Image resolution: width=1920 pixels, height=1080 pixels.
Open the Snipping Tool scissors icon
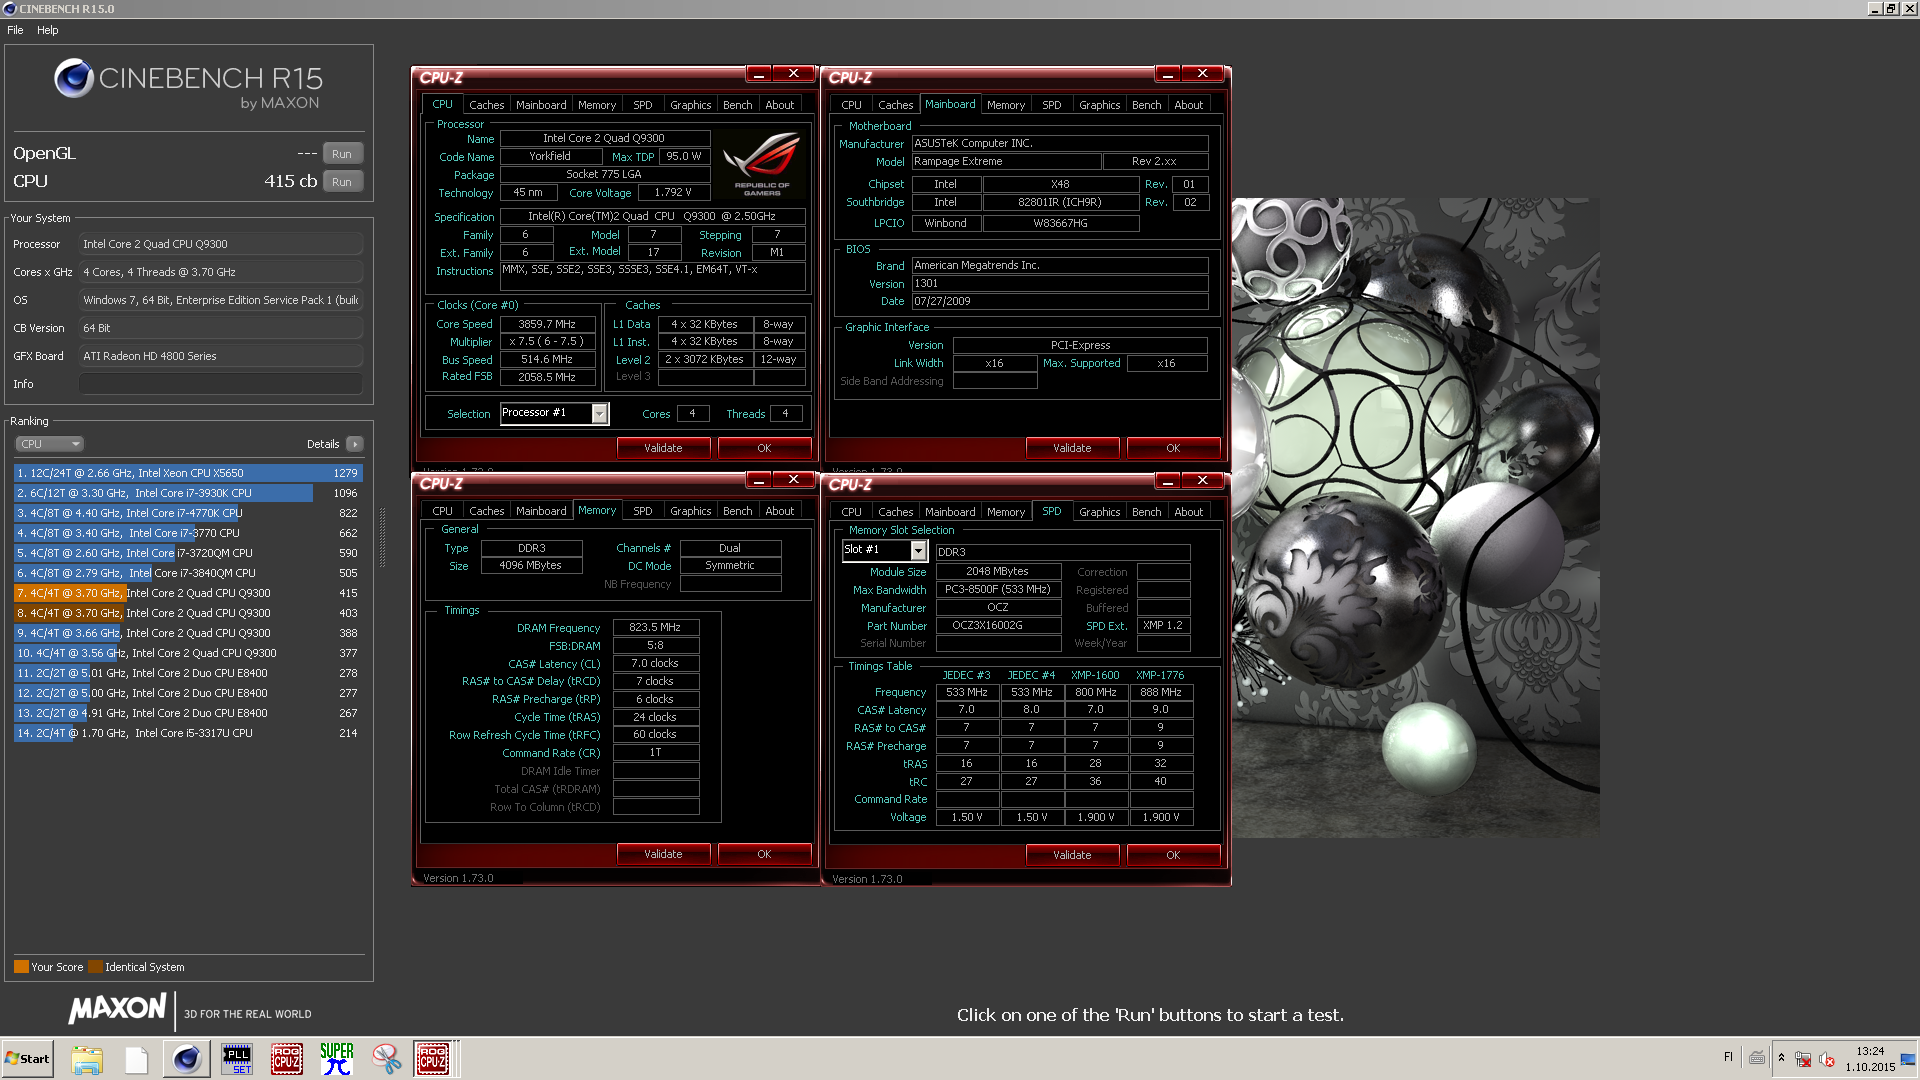point(387,1059)
